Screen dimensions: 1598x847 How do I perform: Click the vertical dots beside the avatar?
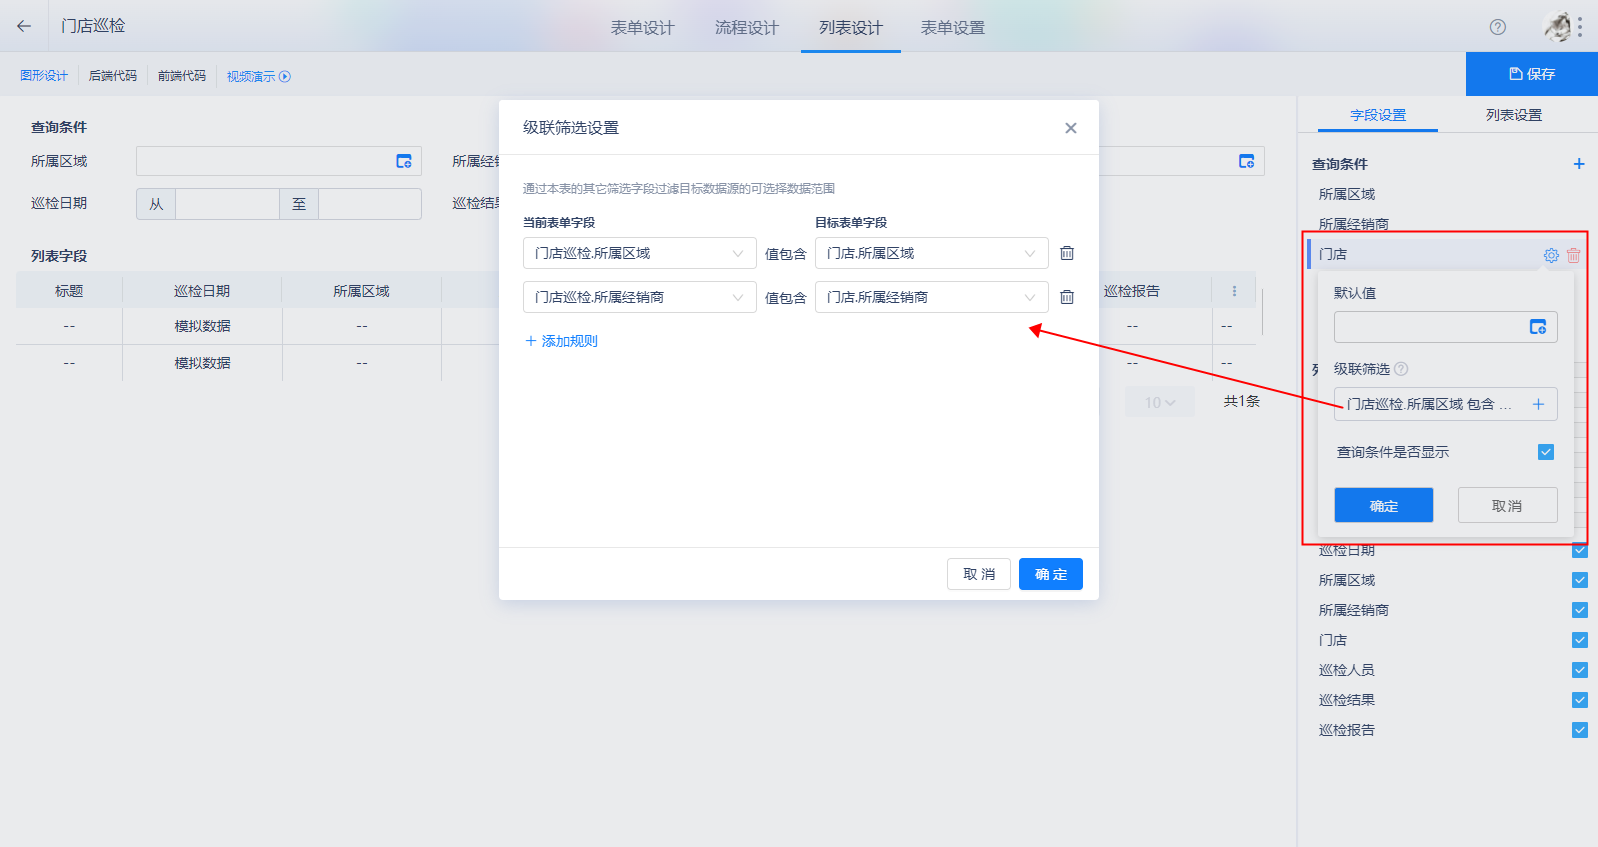(x=1581, y=27)
